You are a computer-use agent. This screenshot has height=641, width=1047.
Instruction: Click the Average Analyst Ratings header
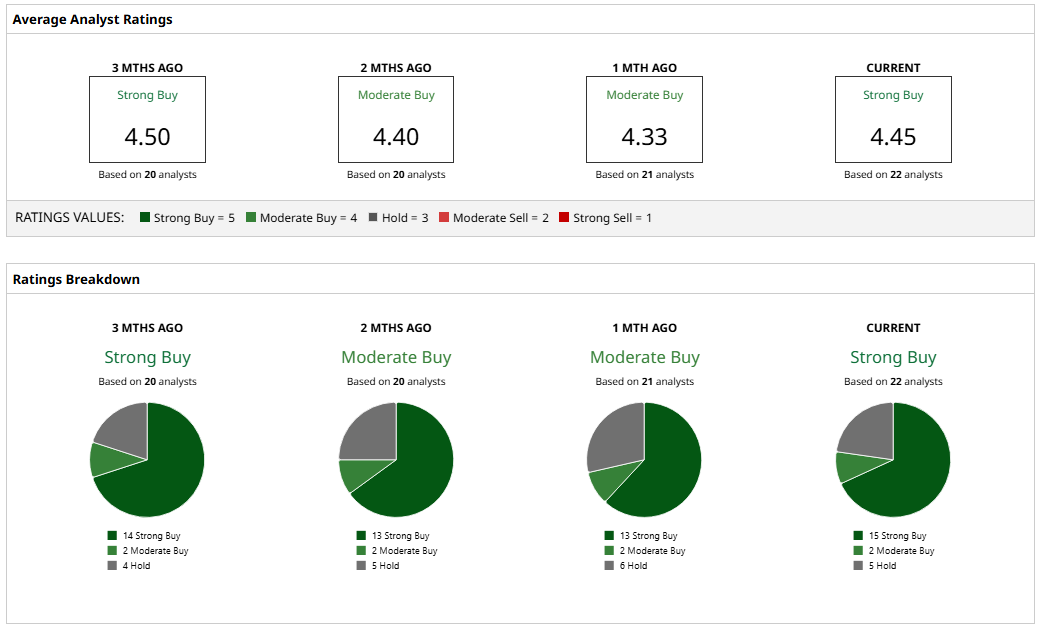tap(92, 19)
